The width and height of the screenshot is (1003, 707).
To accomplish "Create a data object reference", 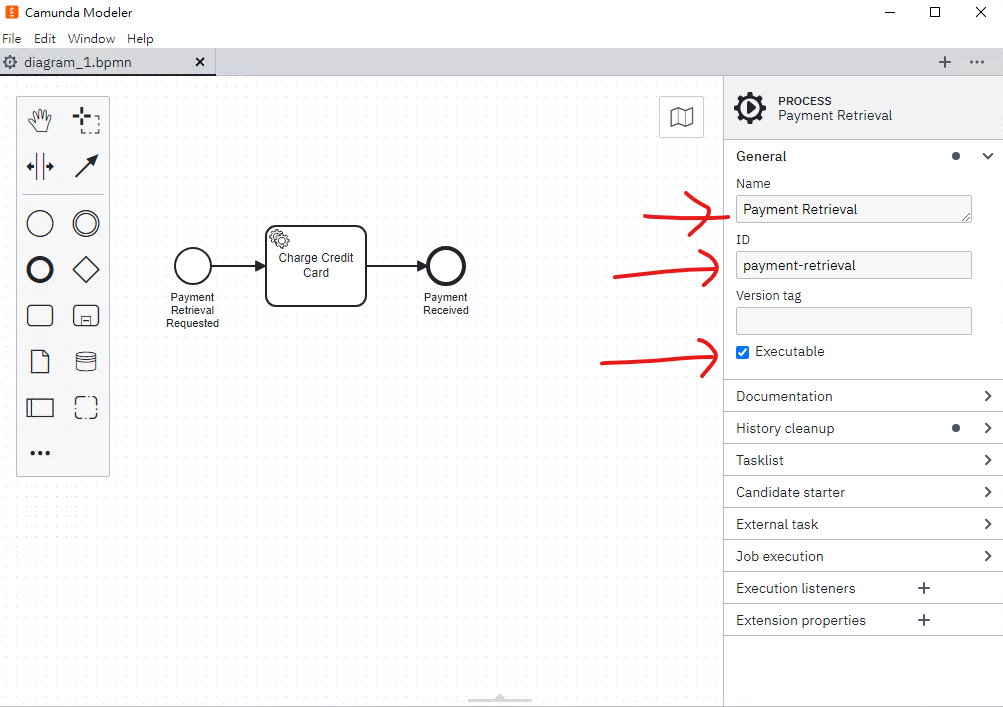I will 40,361.
